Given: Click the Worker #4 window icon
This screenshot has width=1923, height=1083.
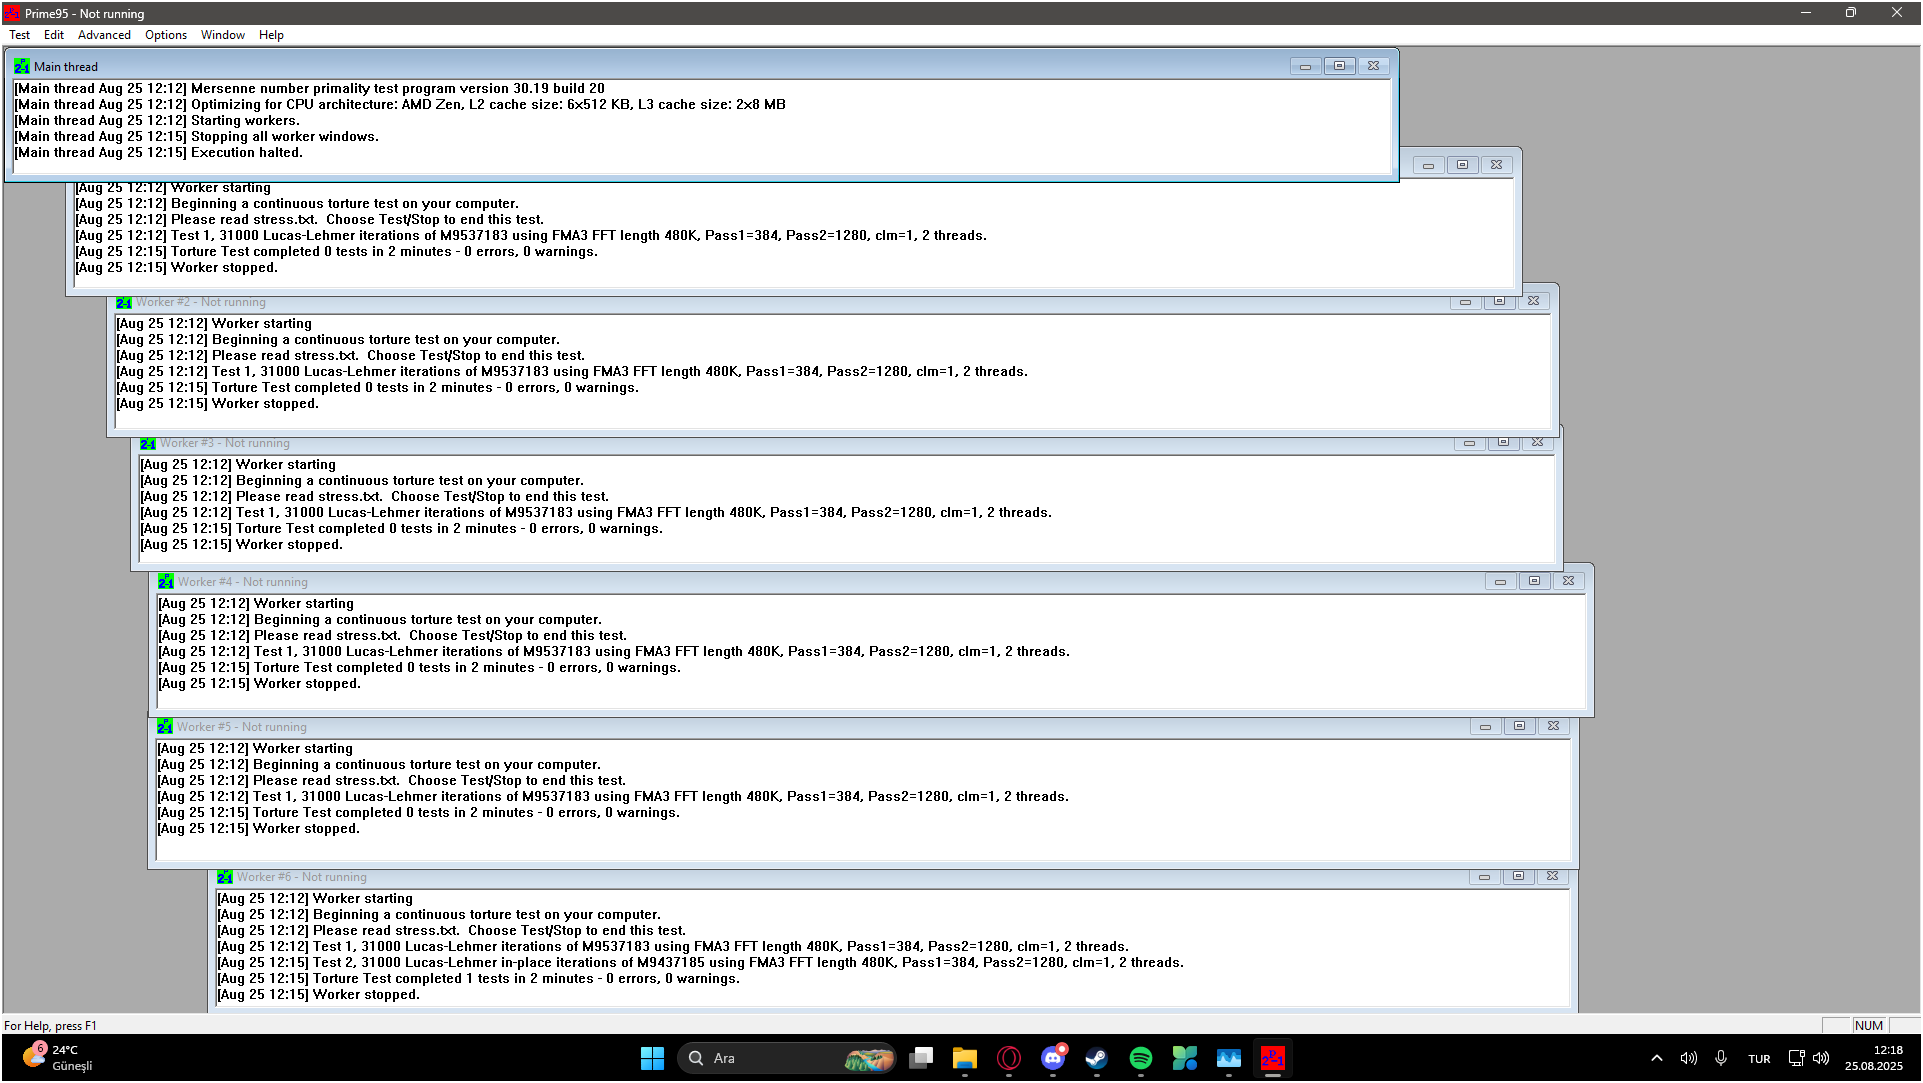Looking at the screenshot, I should click(166, 582).
